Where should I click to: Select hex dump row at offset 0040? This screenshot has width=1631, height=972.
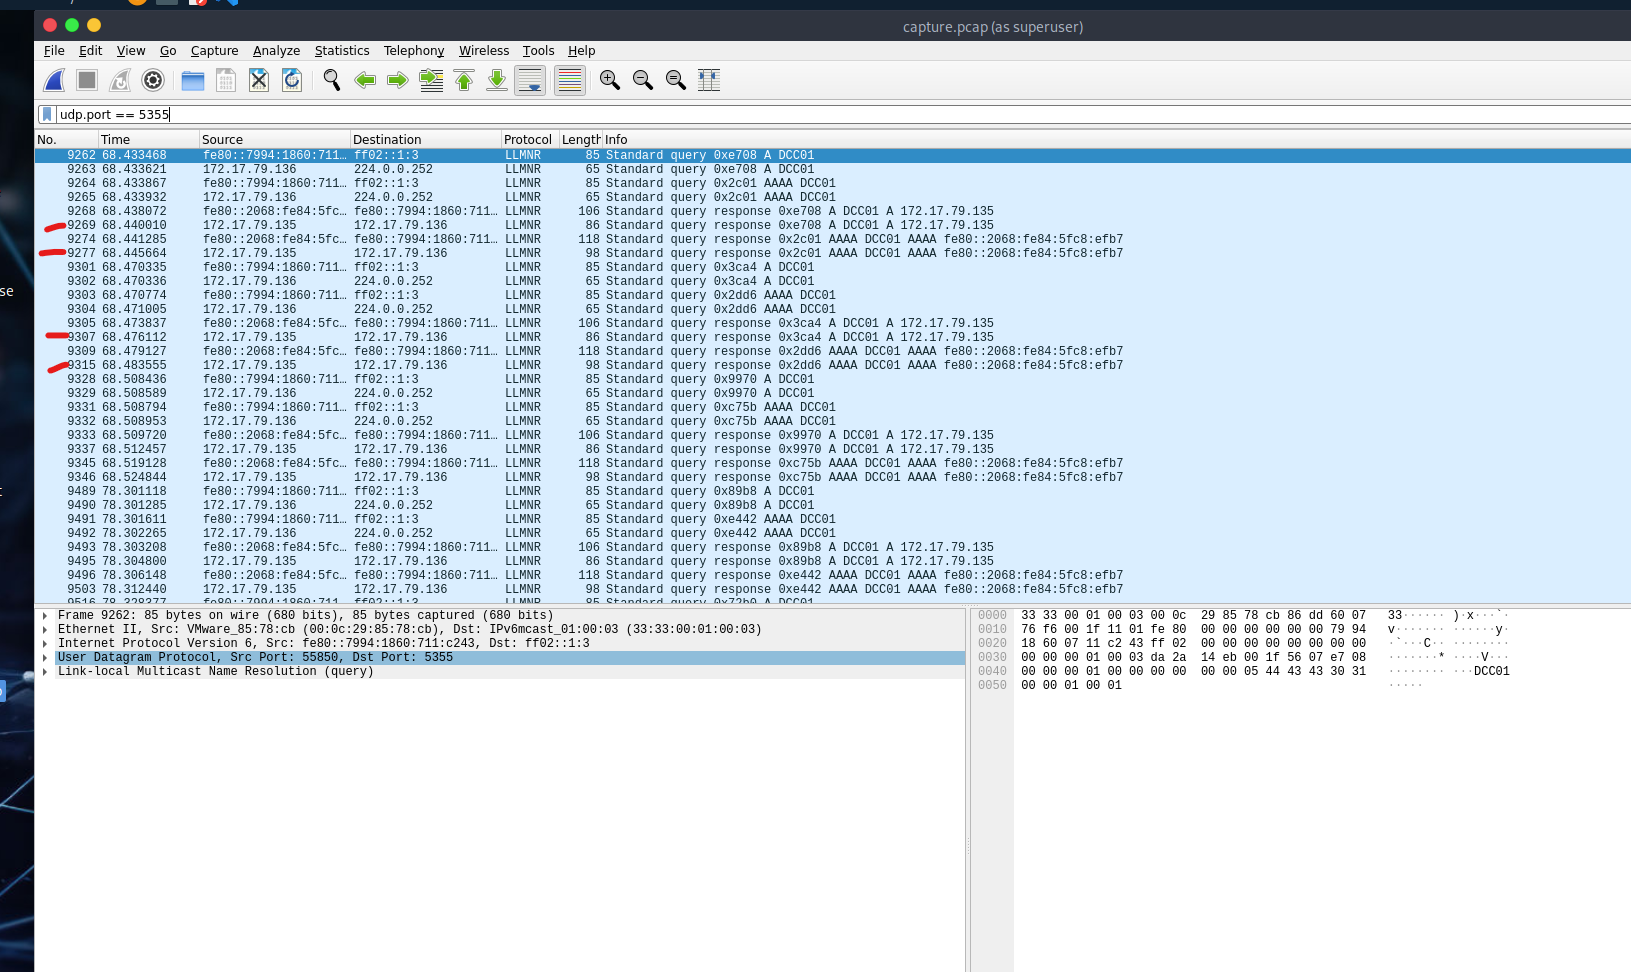point(1193,672)
